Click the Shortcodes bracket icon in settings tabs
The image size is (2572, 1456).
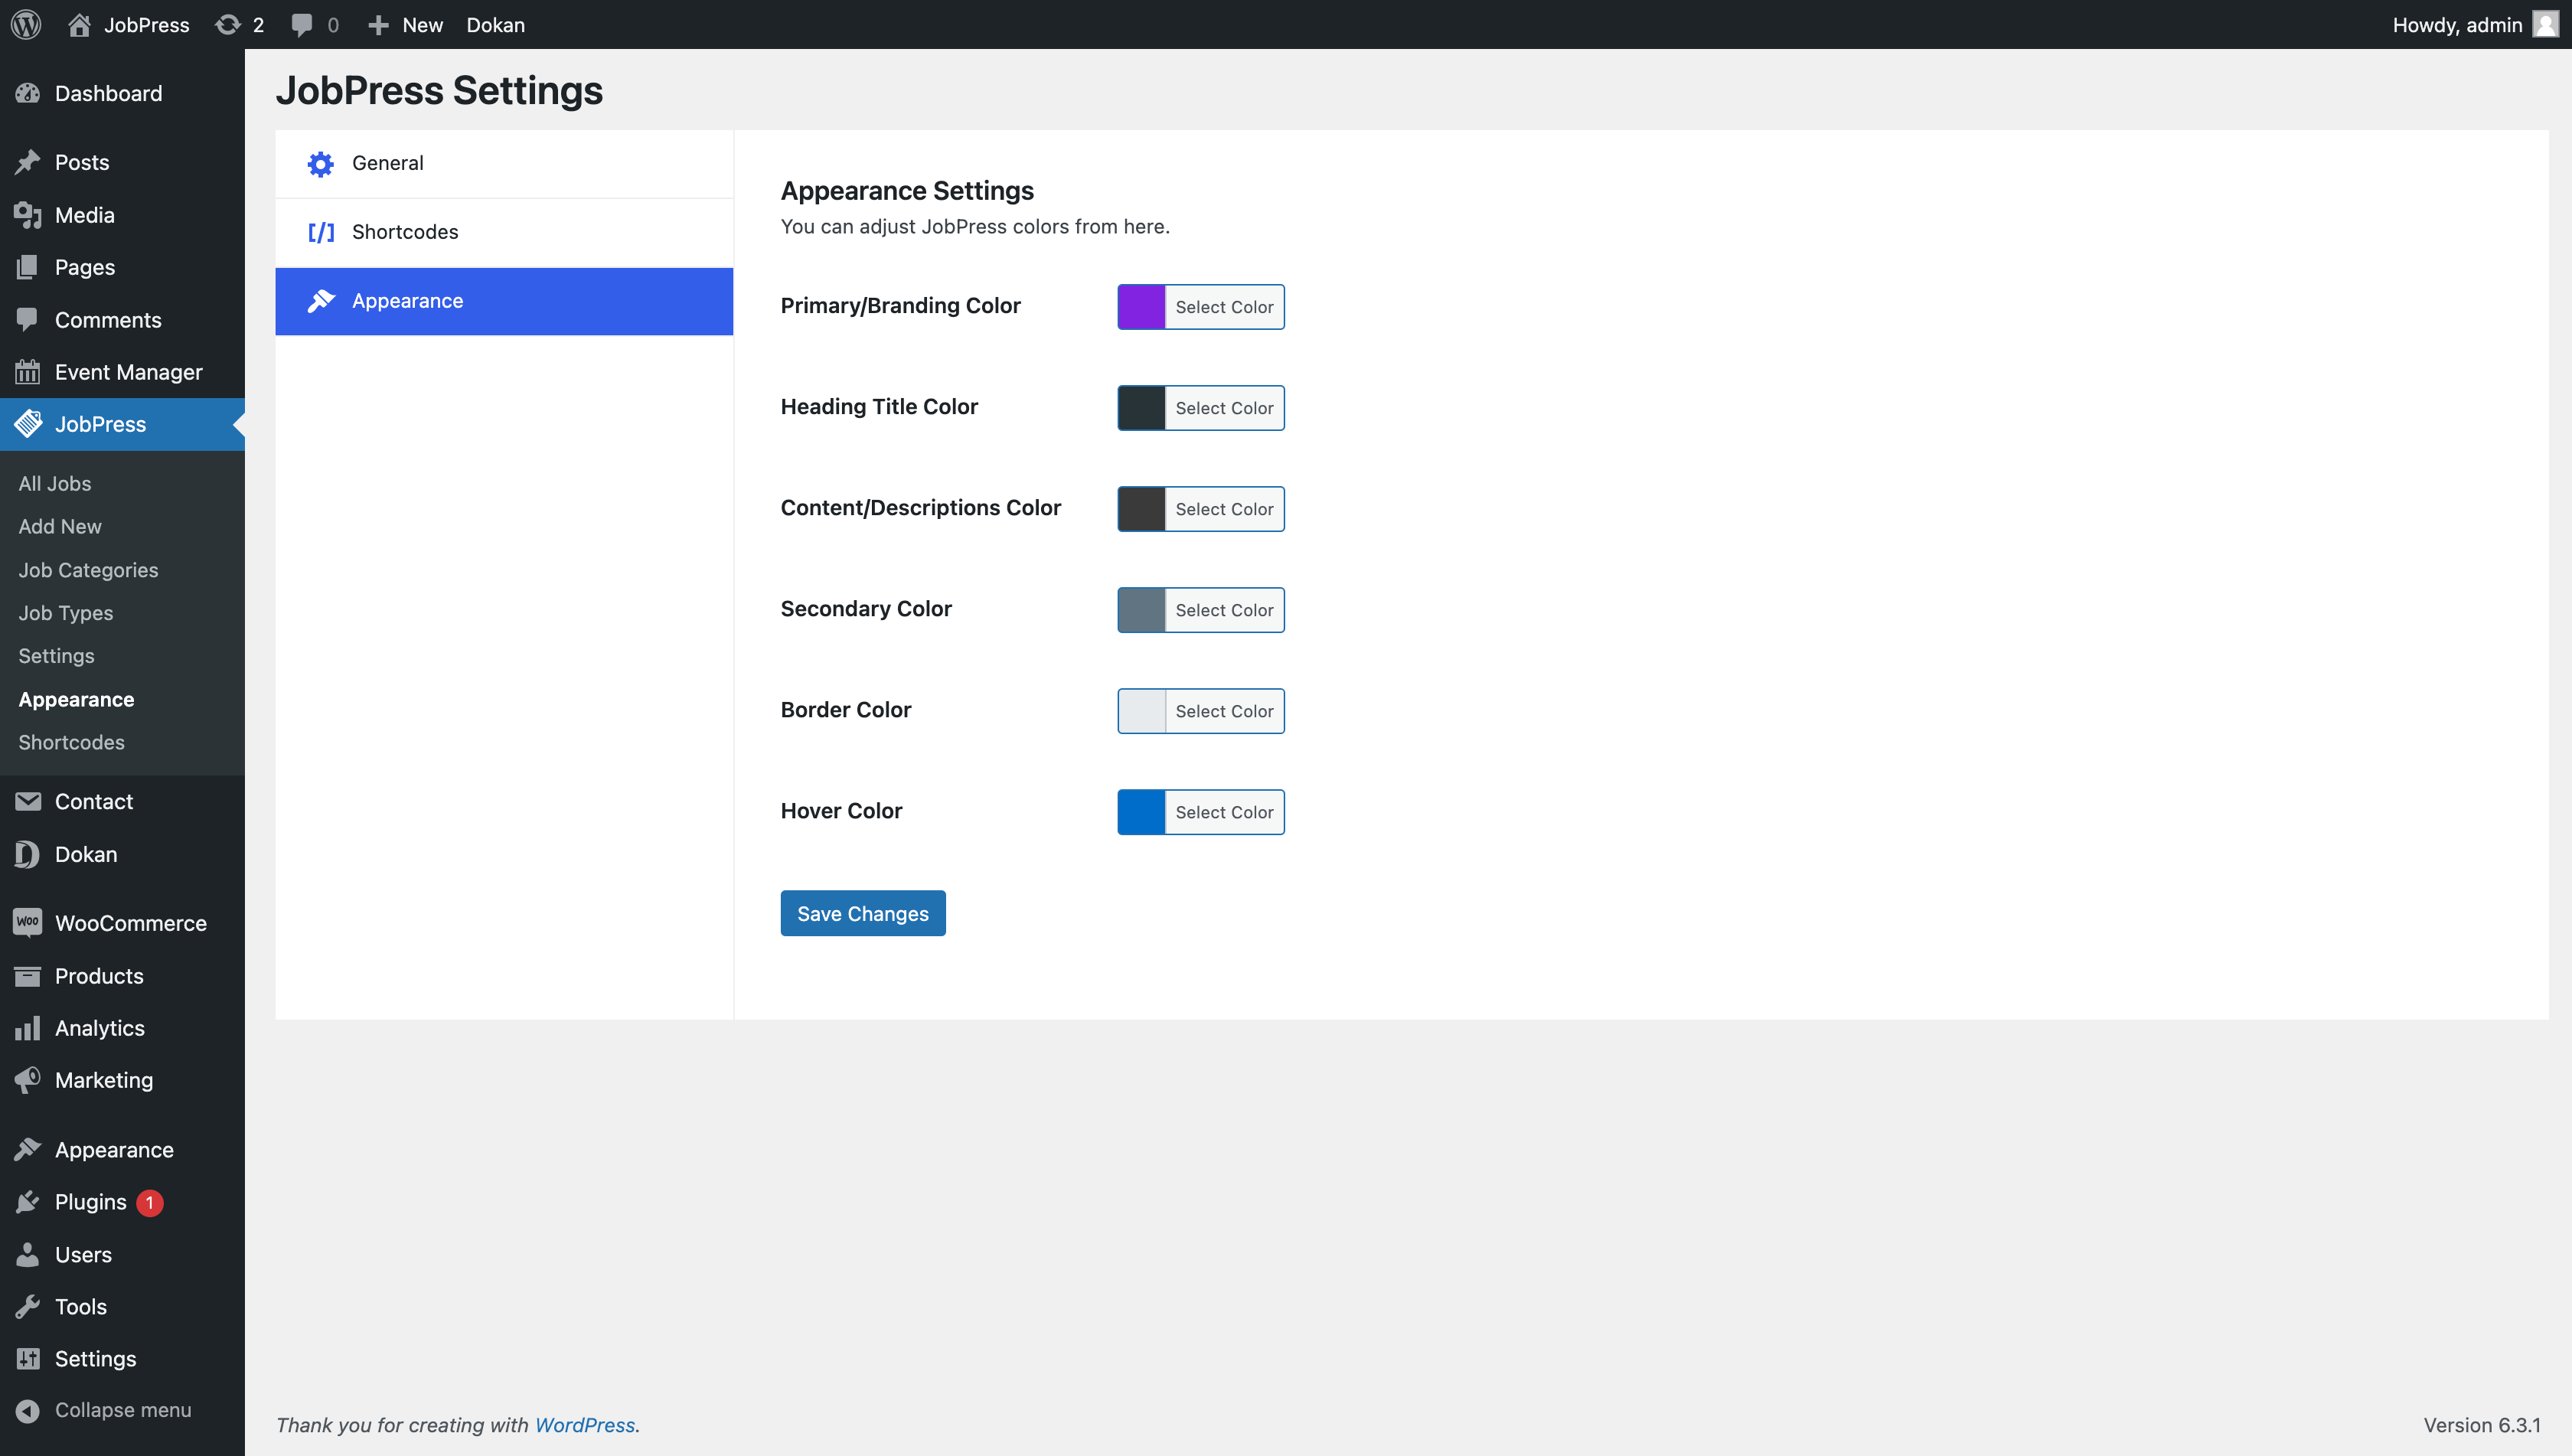(320, 232)
